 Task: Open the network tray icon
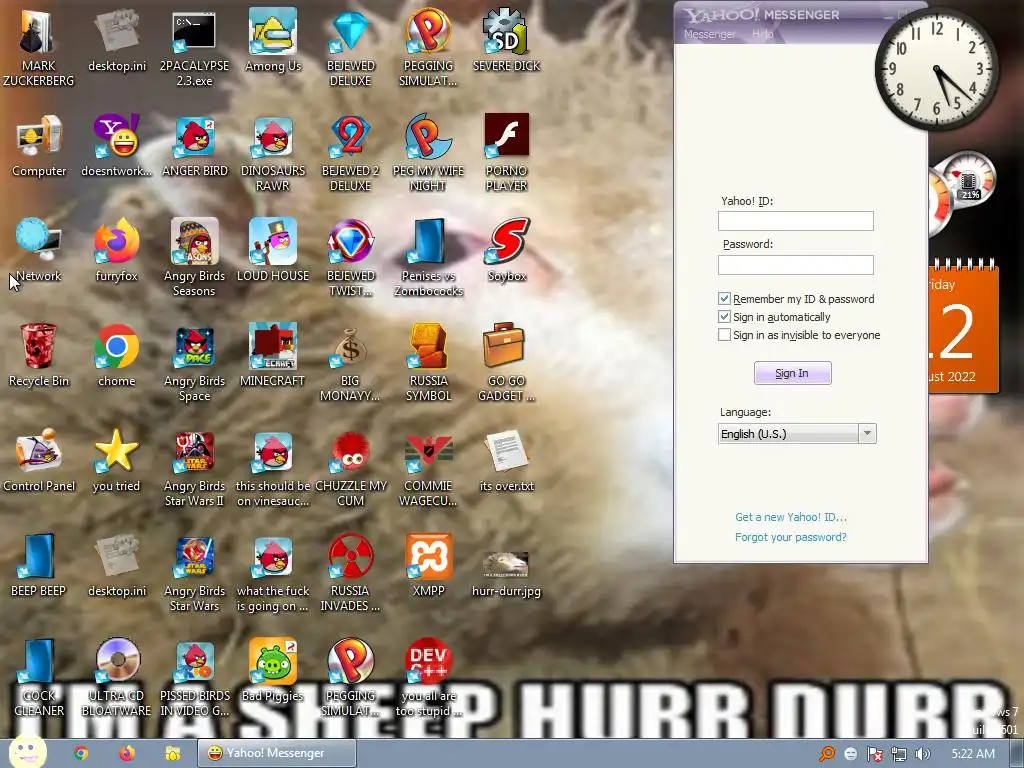pyautogui.click(x=899, y=754)
